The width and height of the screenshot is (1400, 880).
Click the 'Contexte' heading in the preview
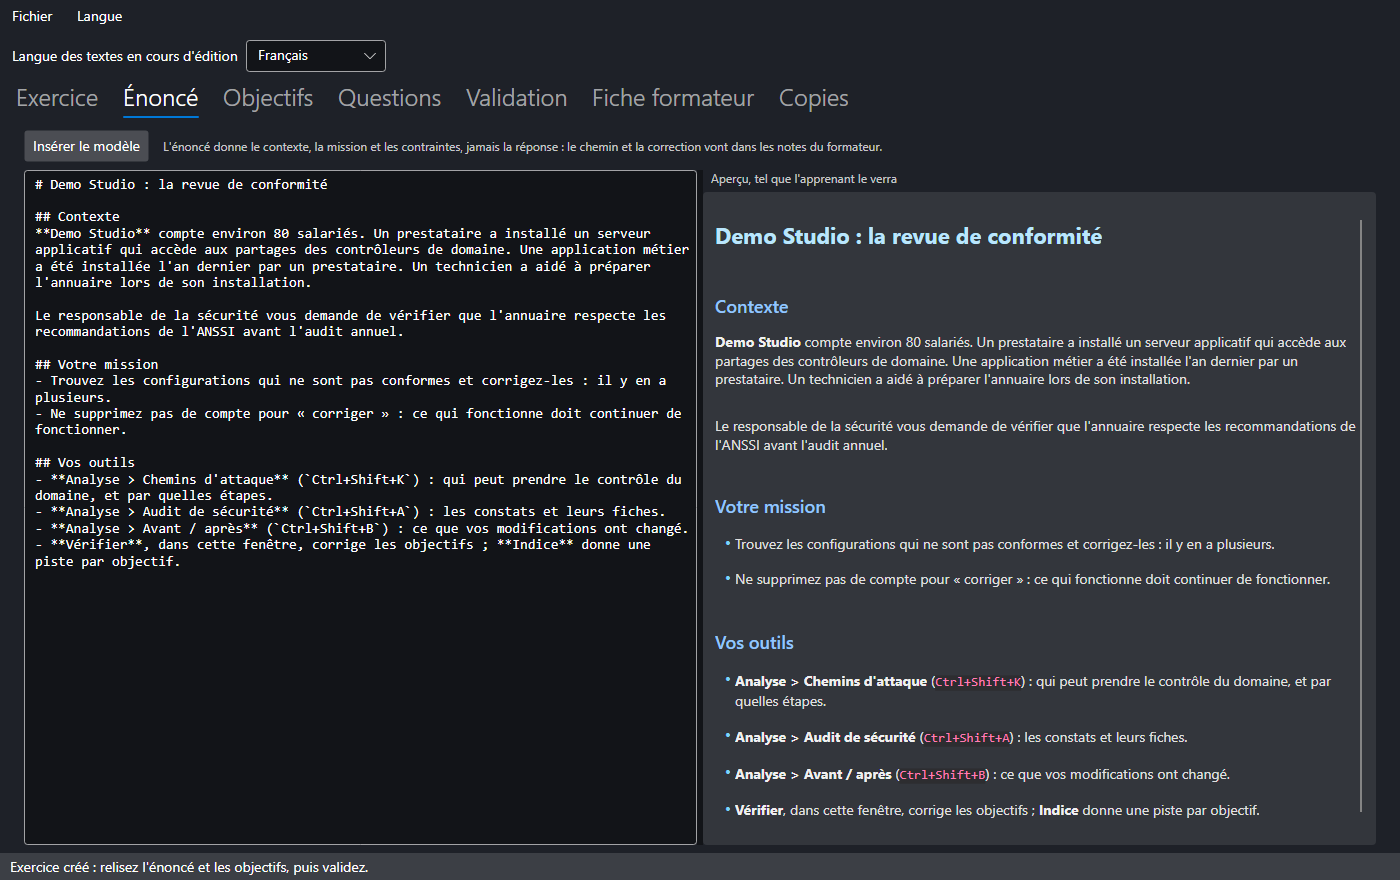pyautogui.click(x=751, y=307)
